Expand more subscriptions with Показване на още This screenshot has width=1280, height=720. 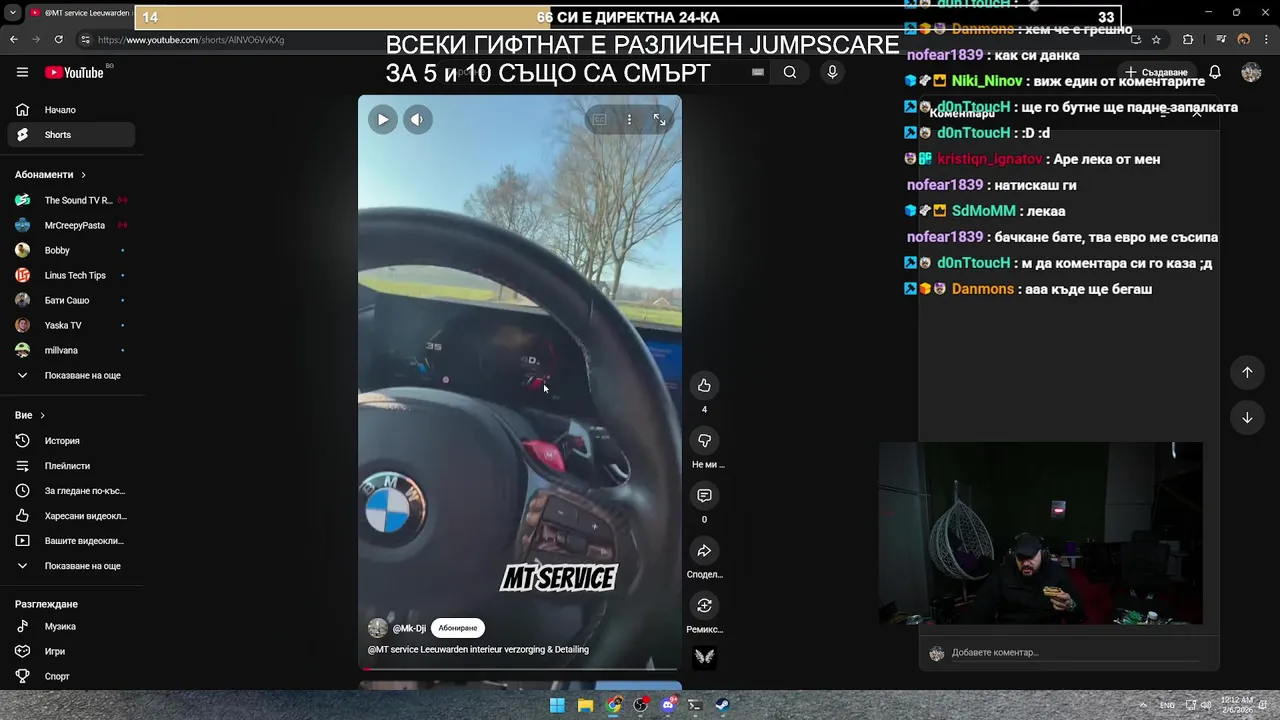[72, 375]
